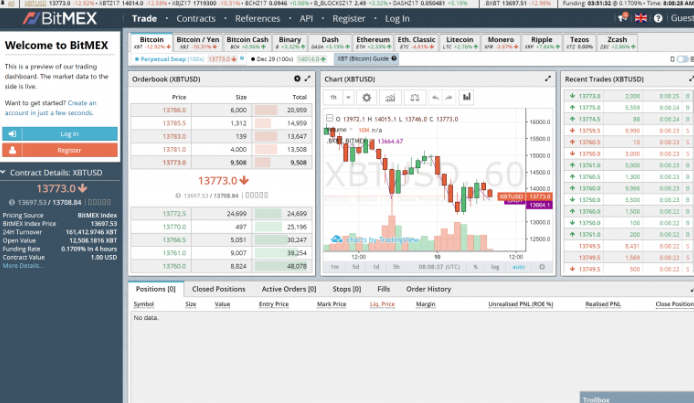This screenshot has width=694, height=403.
Task: Expand the Chart panel to fullscreen
Action: click(x=548, y=79)
